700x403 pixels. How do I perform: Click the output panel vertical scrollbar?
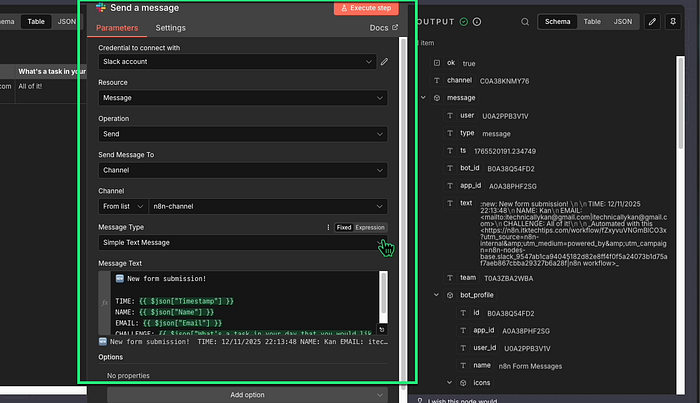tap(680, 103)
